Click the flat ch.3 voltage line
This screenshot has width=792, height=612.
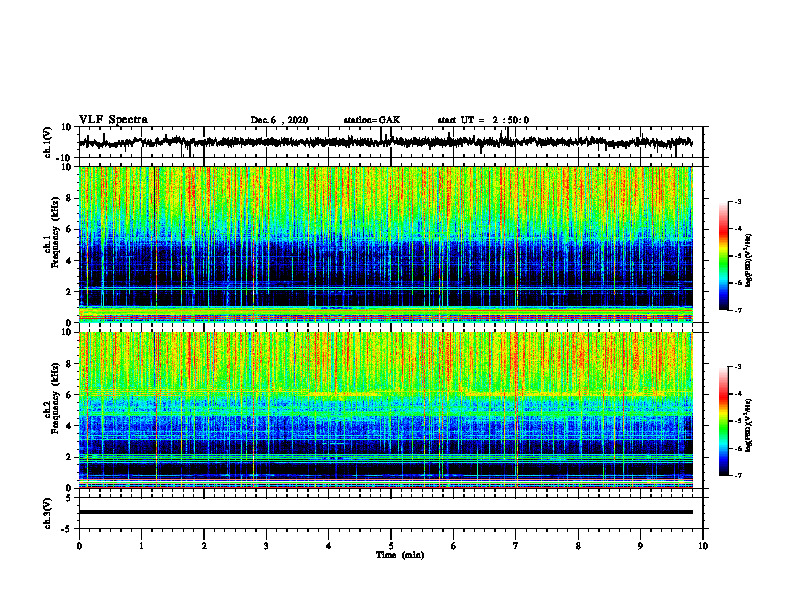[x=385, y=512]
